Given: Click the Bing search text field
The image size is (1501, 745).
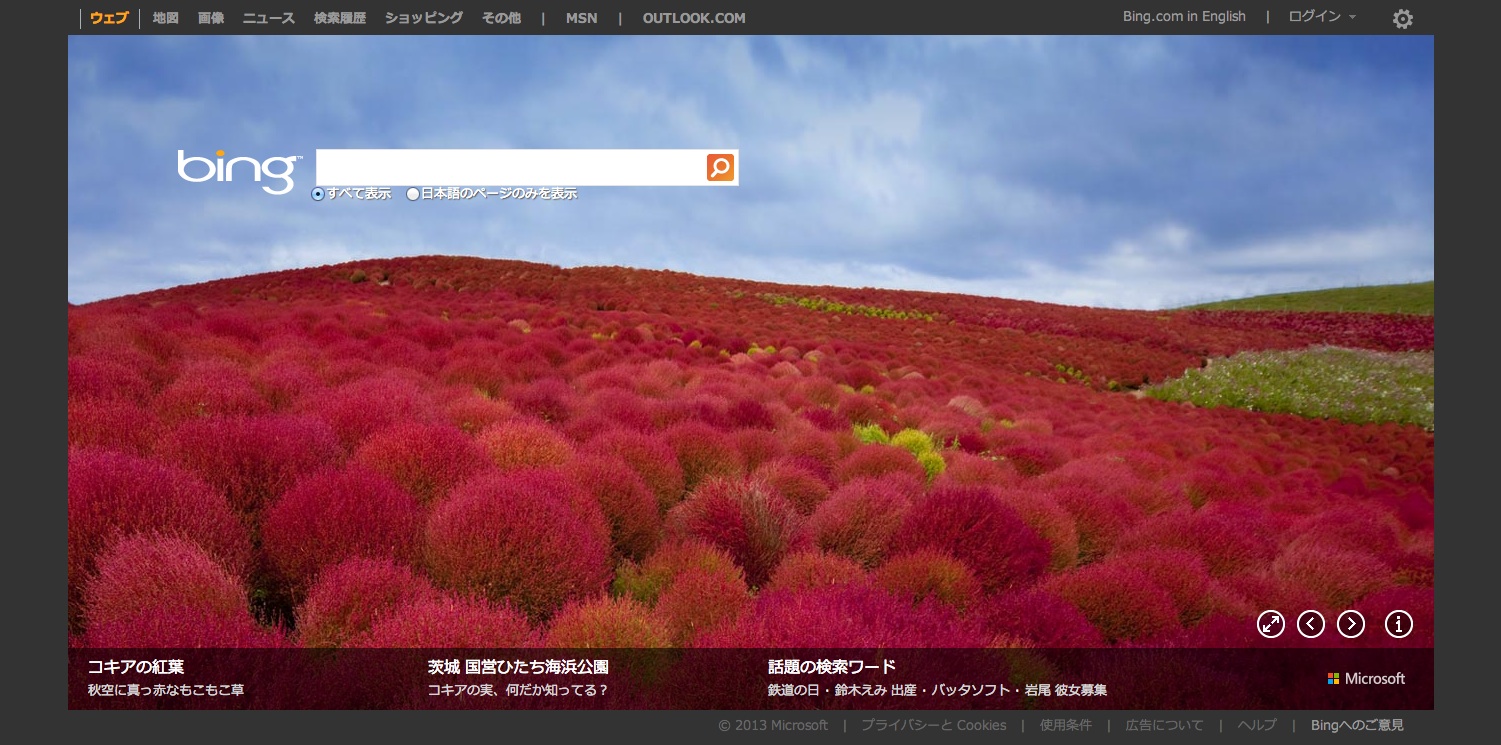Looking at the screenshot, I should click(x=510, y=167).
